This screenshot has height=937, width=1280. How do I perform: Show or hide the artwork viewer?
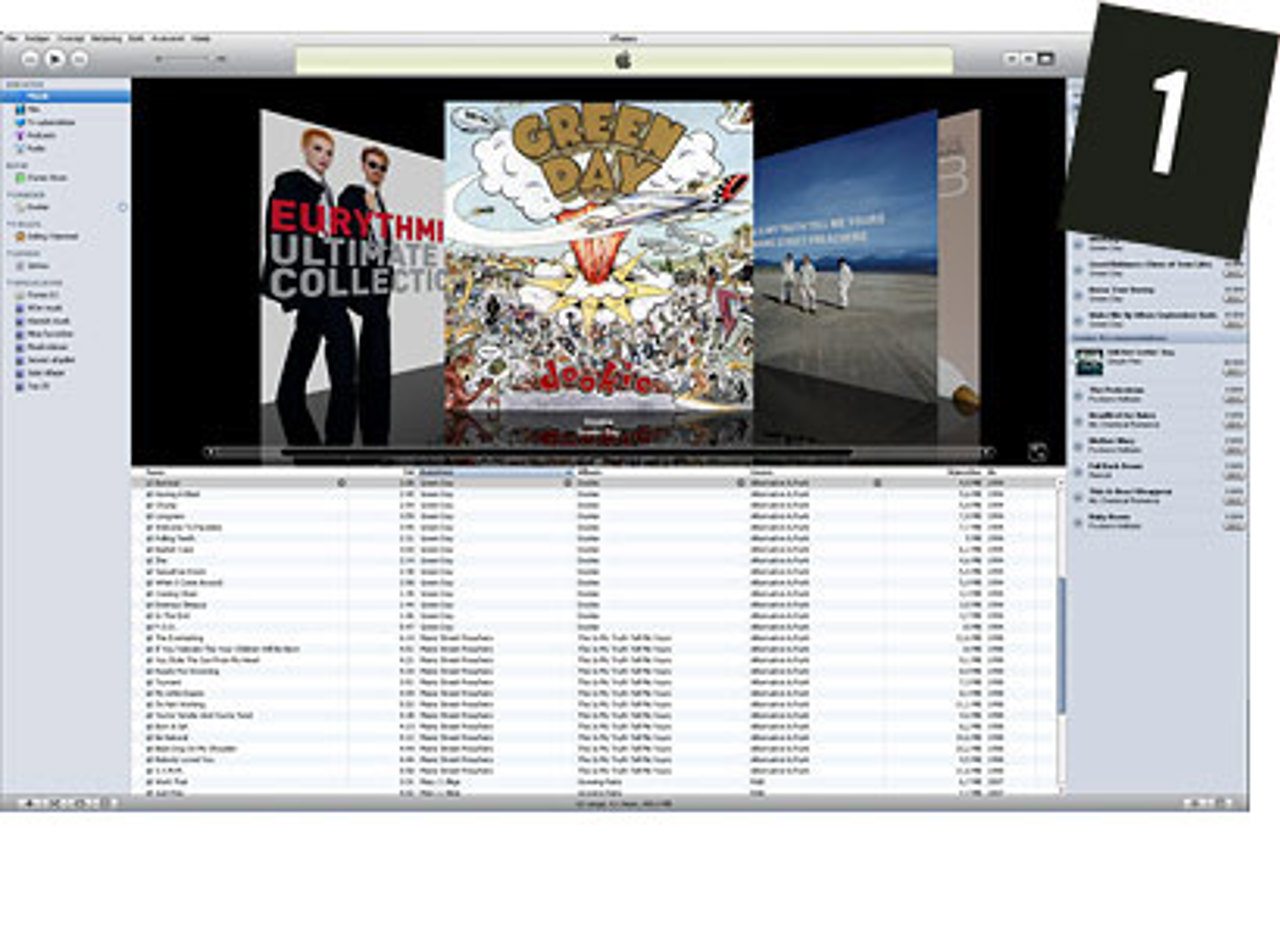(108, 803)
